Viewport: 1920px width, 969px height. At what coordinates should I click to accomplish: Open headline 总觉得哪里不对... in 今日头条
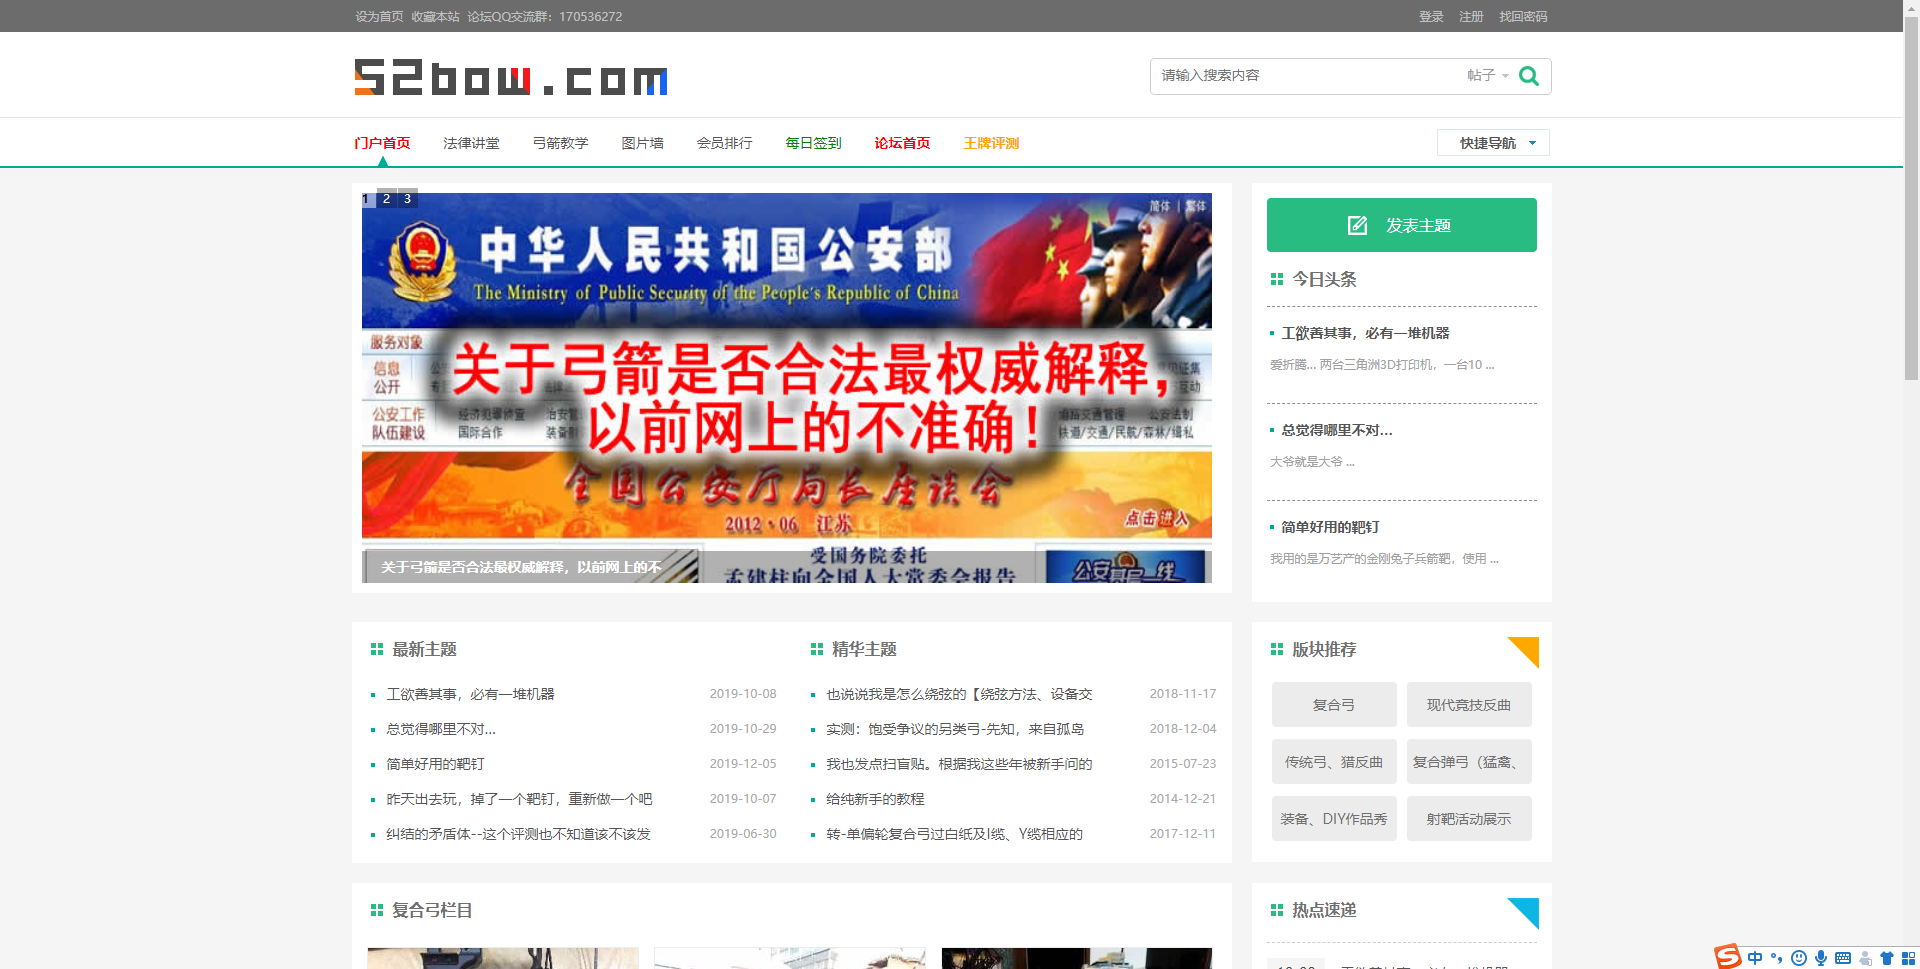pos(1337,430)
